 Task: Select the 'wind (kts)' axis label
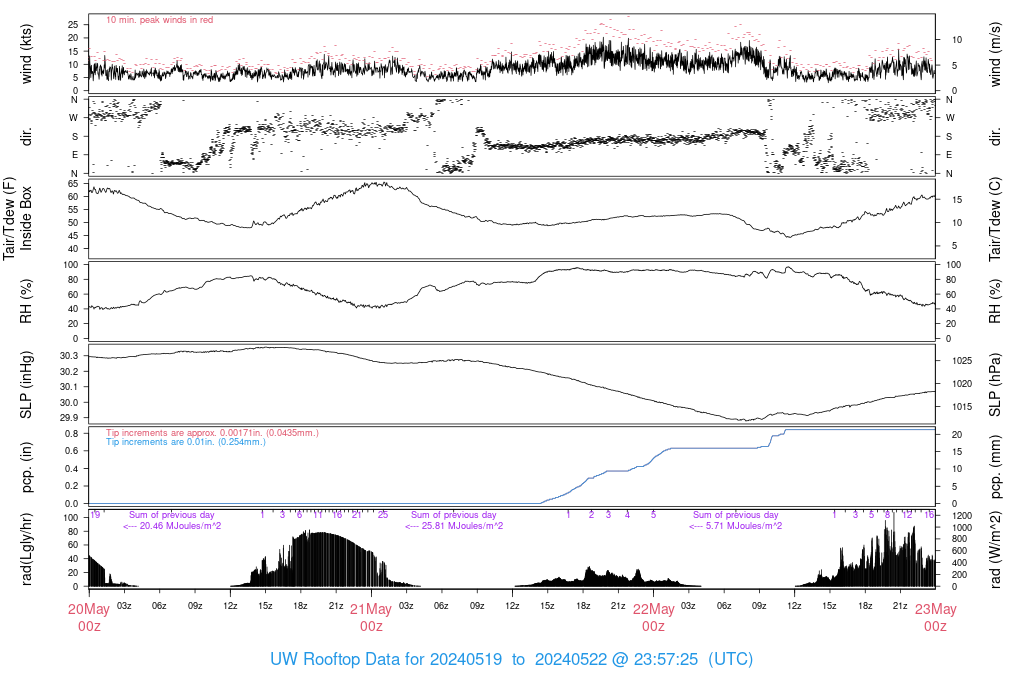26,54
